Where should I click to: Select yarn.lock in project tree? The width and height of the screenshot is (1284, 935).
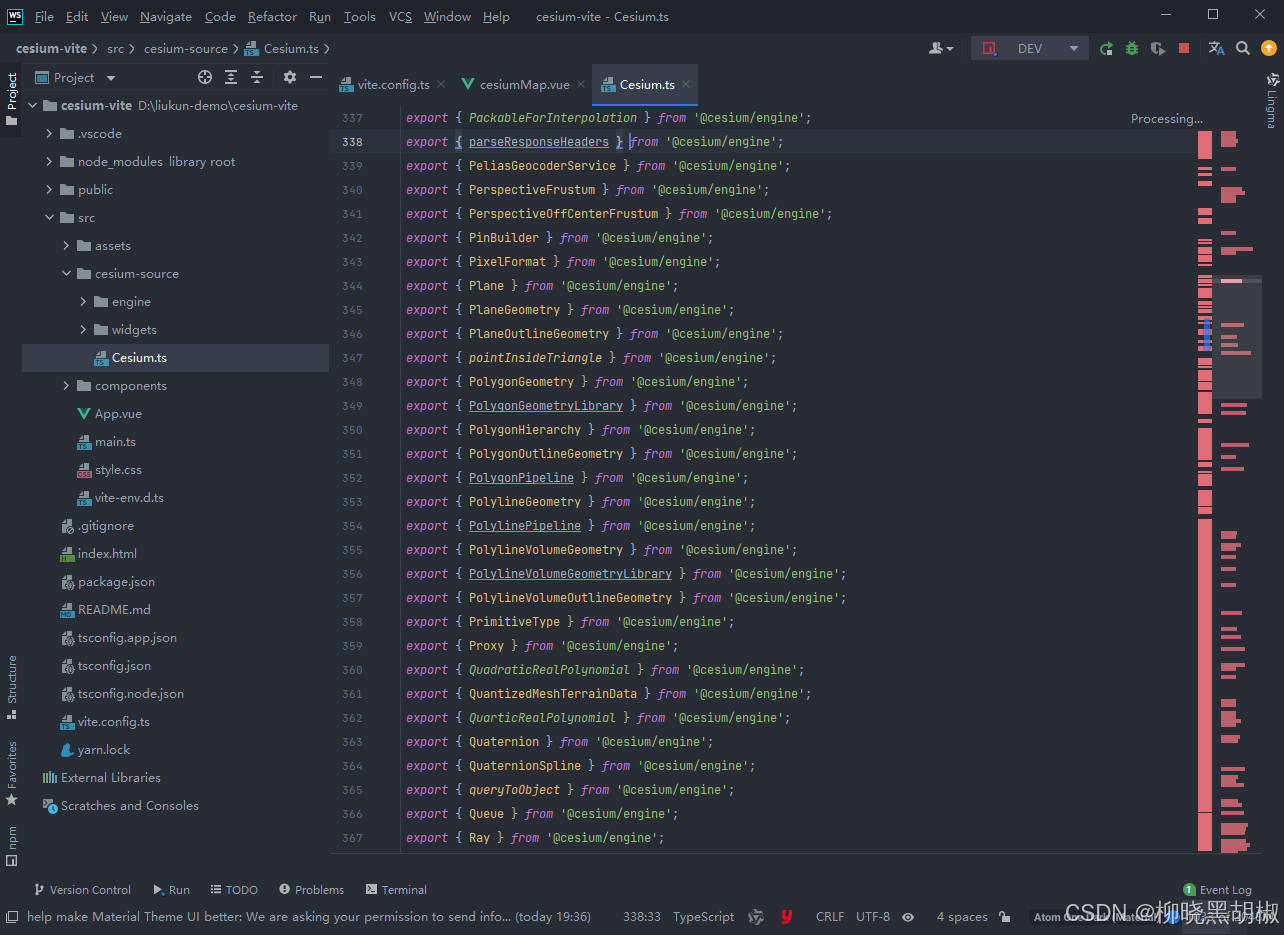104,749
